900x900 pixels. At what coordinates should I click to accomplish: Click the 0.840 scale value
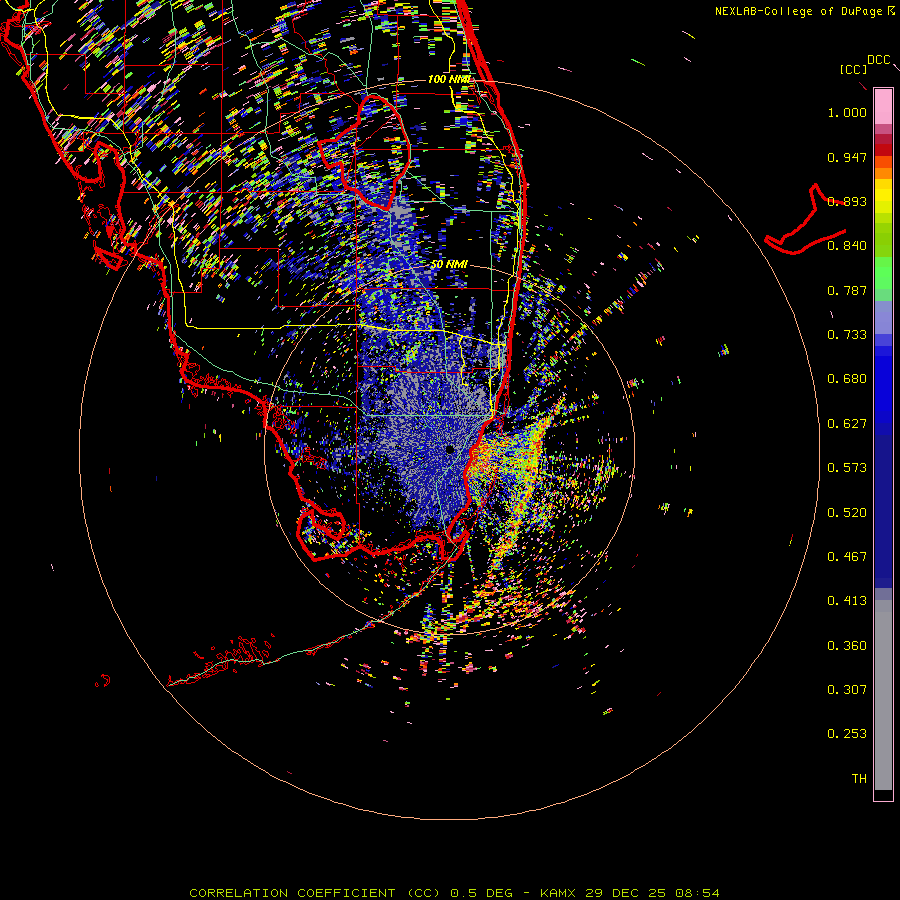coord(847,246)
